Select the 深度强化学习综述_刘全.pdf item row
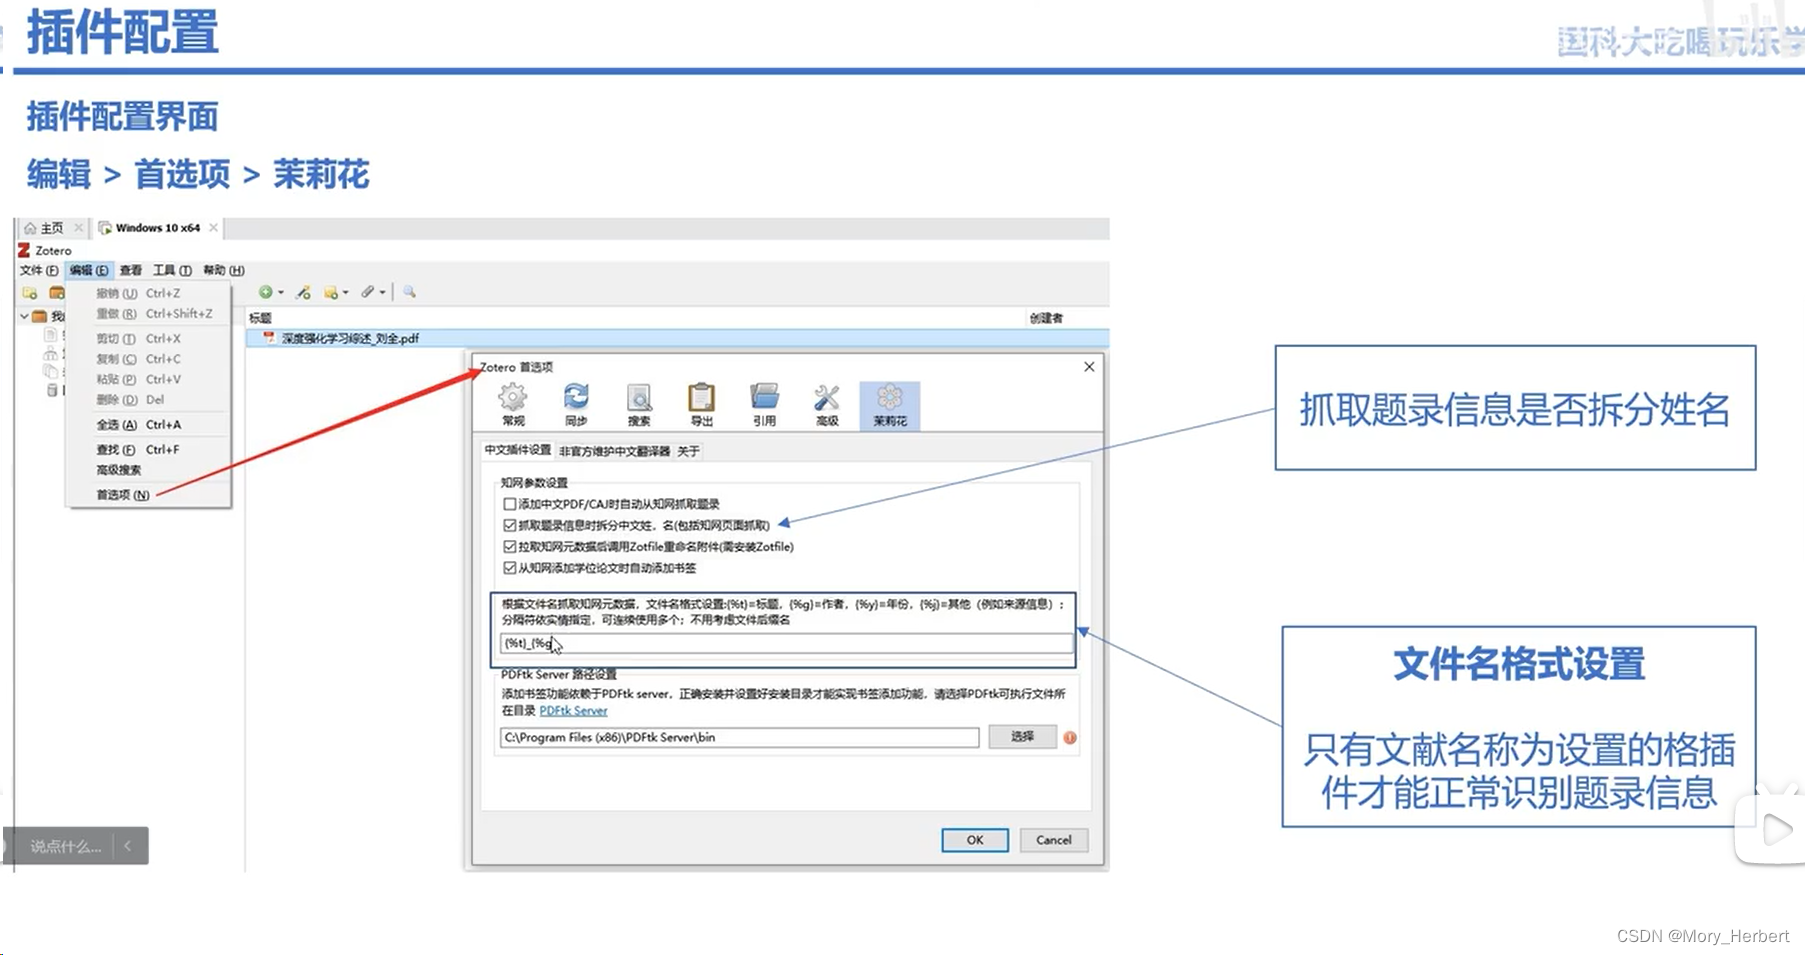The image size is (1805, 955). pyautogui.click(x=677, y=338)
